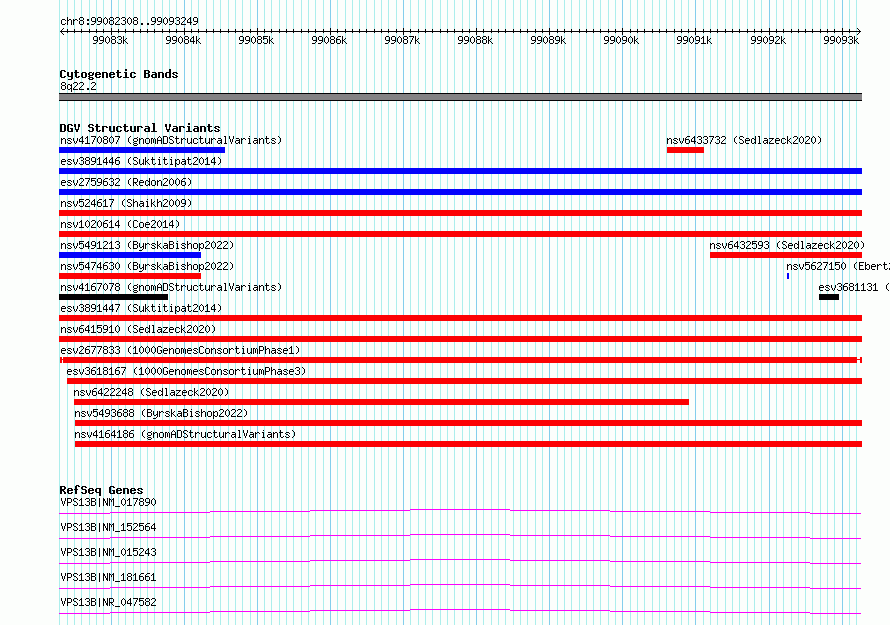This screenshot has width=890, height=625.
Task: Select the black esv3681131 variant bar
Action: [829, 297]
